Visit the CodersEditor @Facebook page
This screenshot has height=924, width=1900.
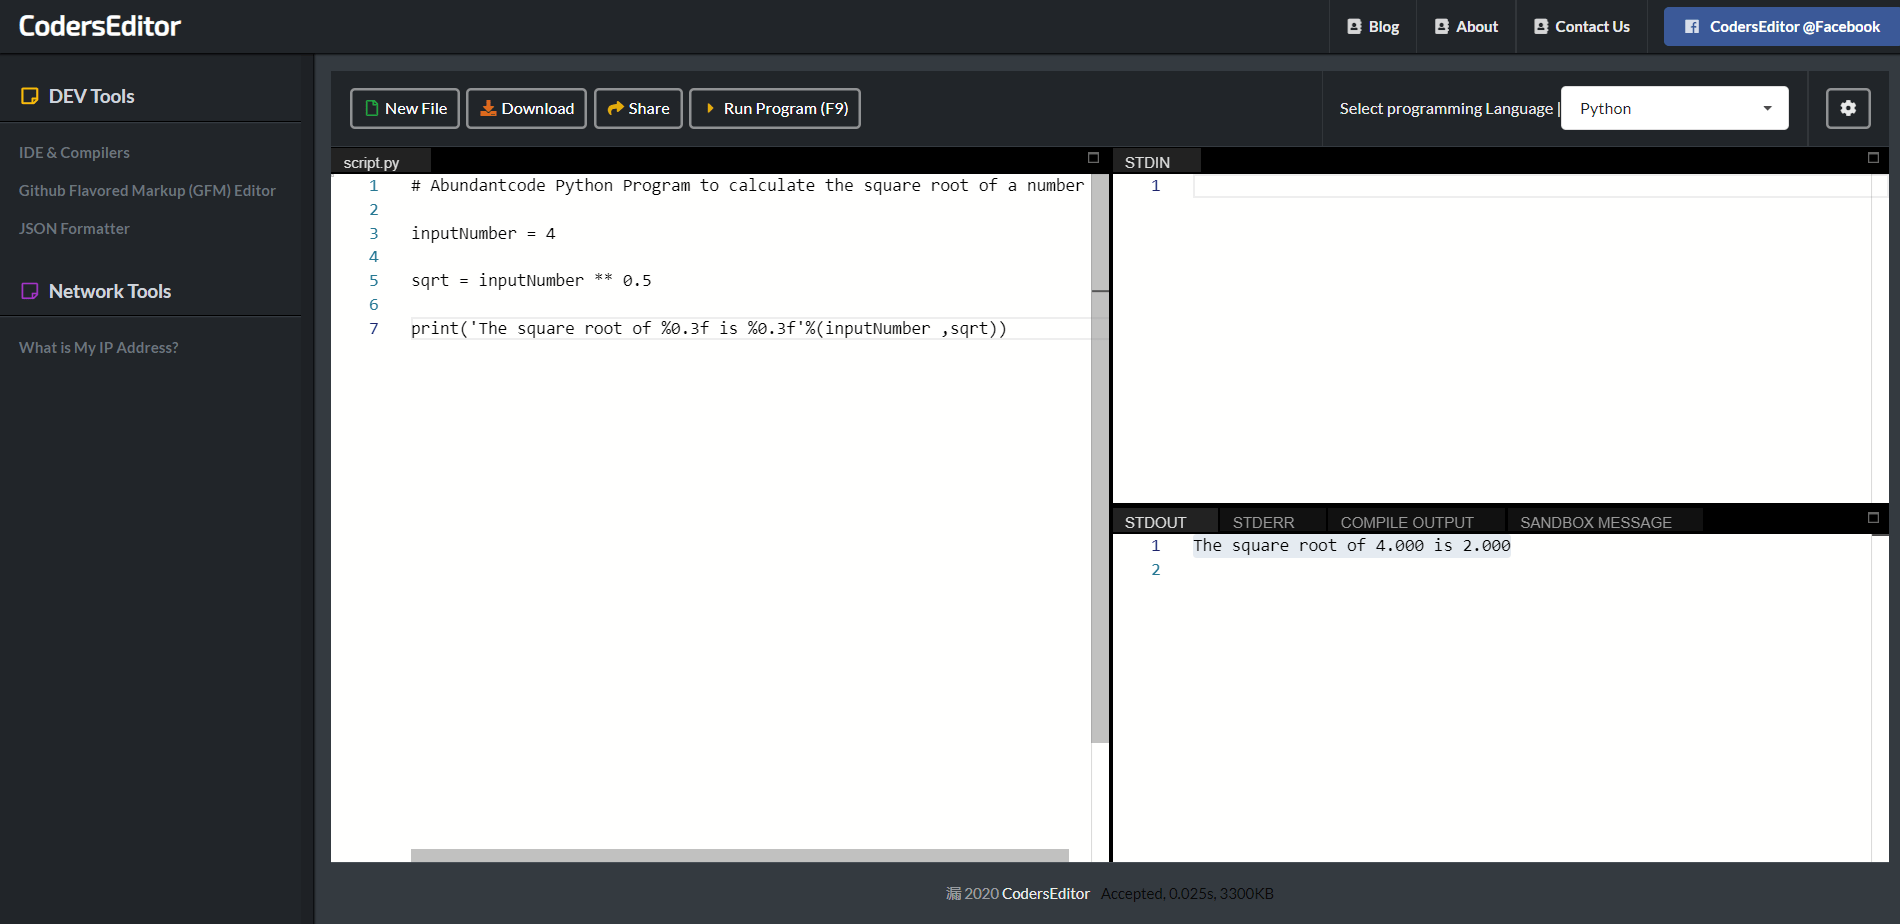pos(1781,27)
